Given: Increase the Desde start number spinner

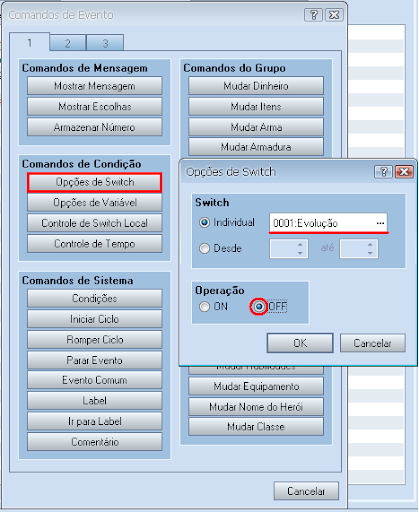Looking at the screenshot, I should coord(300,245).
